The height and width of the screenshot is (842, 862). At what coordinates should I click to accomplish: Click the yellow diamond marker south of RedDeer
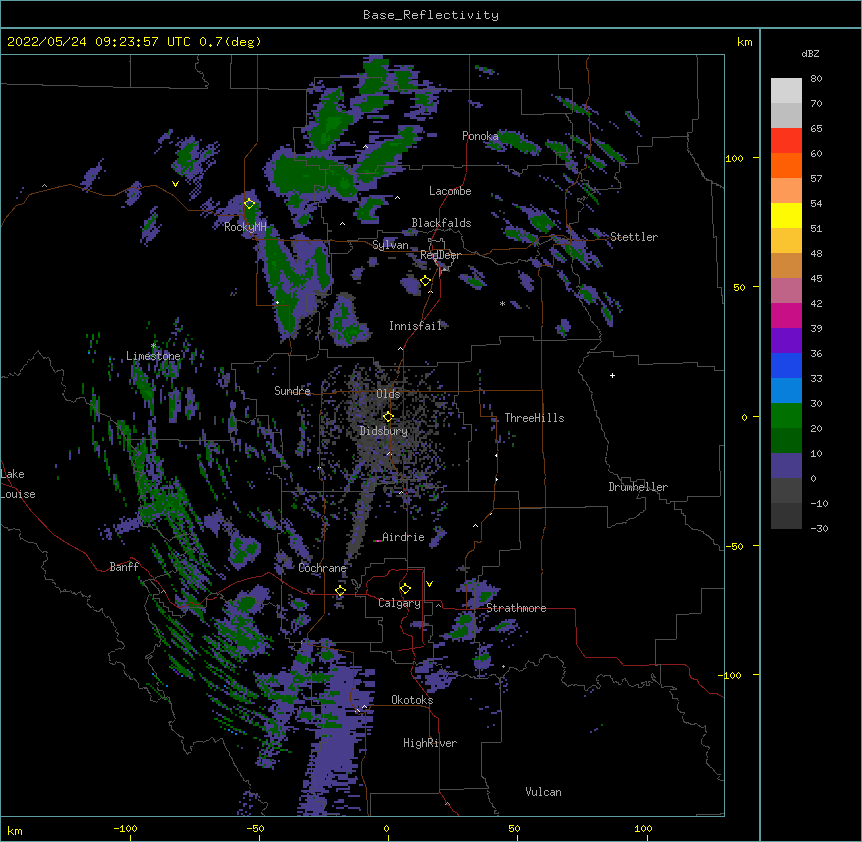click(425, 281)
